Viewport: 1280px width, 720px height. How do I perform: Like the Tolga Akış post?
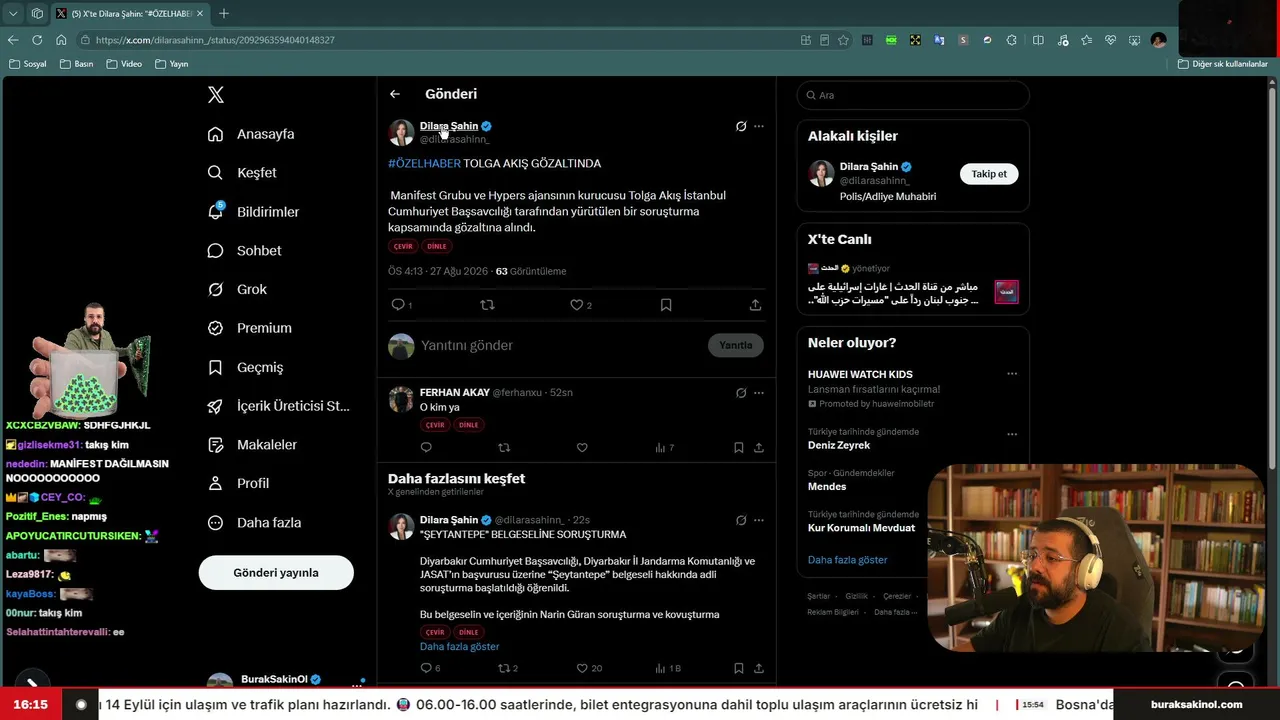pos(577,305)
